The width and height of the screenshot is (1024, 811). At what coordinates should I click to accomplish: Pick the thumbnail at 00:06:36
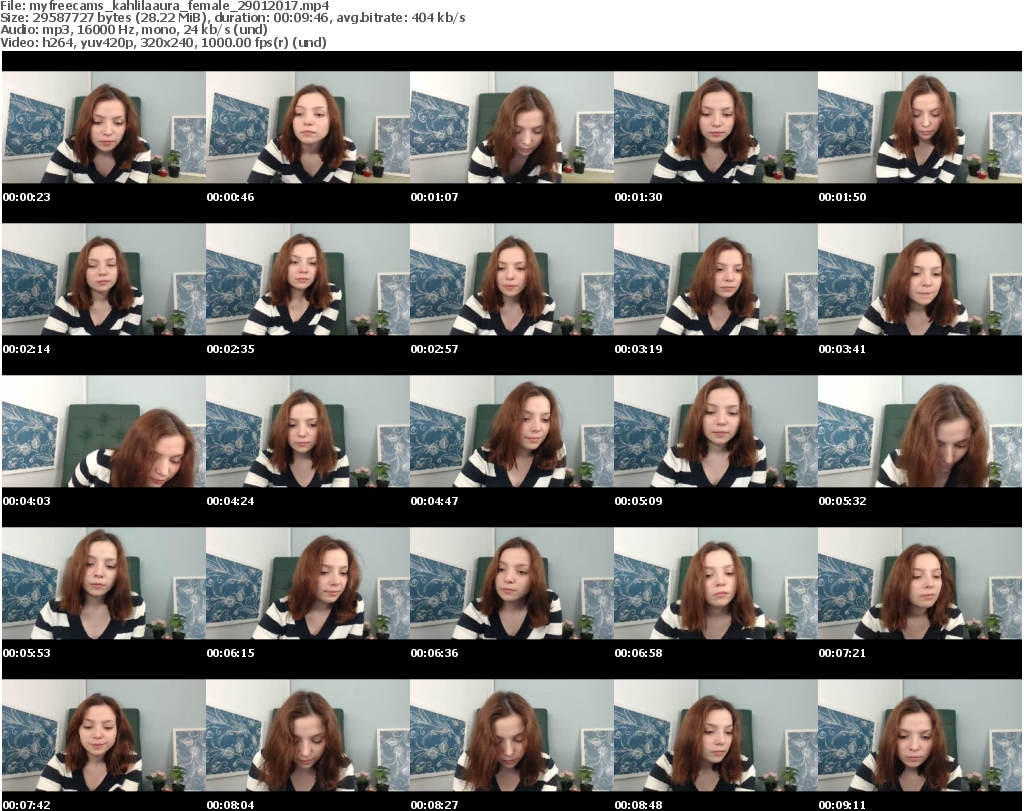pos(511,584)
